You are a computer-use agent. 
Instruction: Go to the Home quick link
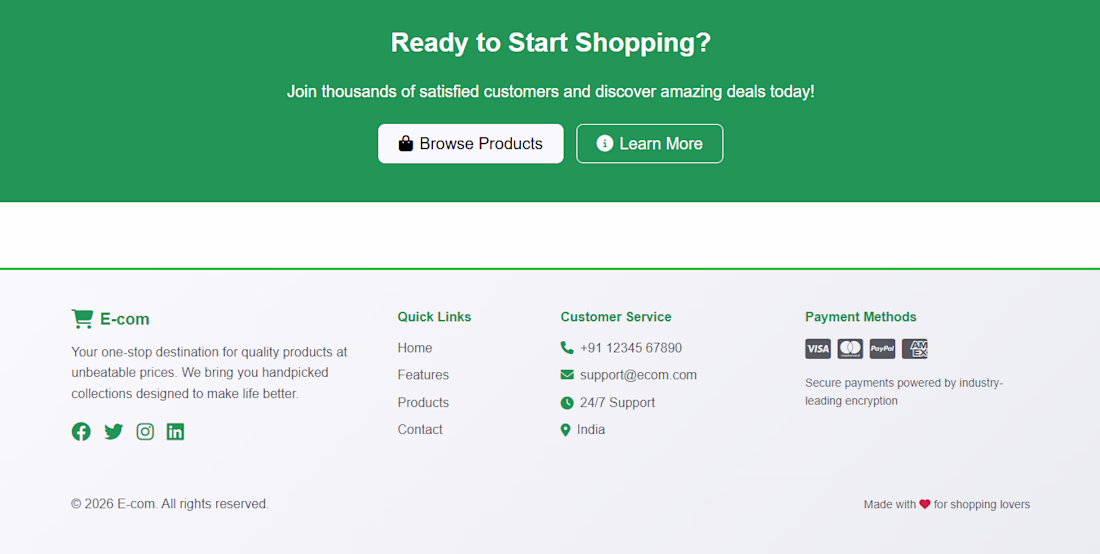(415, 348)
